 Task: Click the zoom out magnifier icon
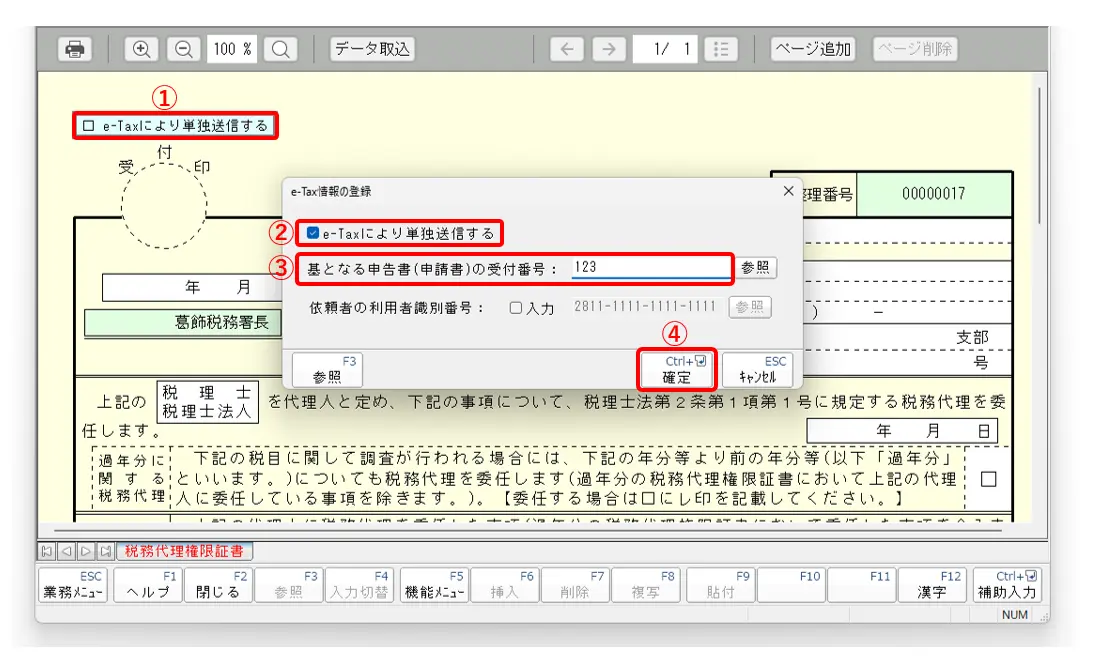click(x=184, y=49)
